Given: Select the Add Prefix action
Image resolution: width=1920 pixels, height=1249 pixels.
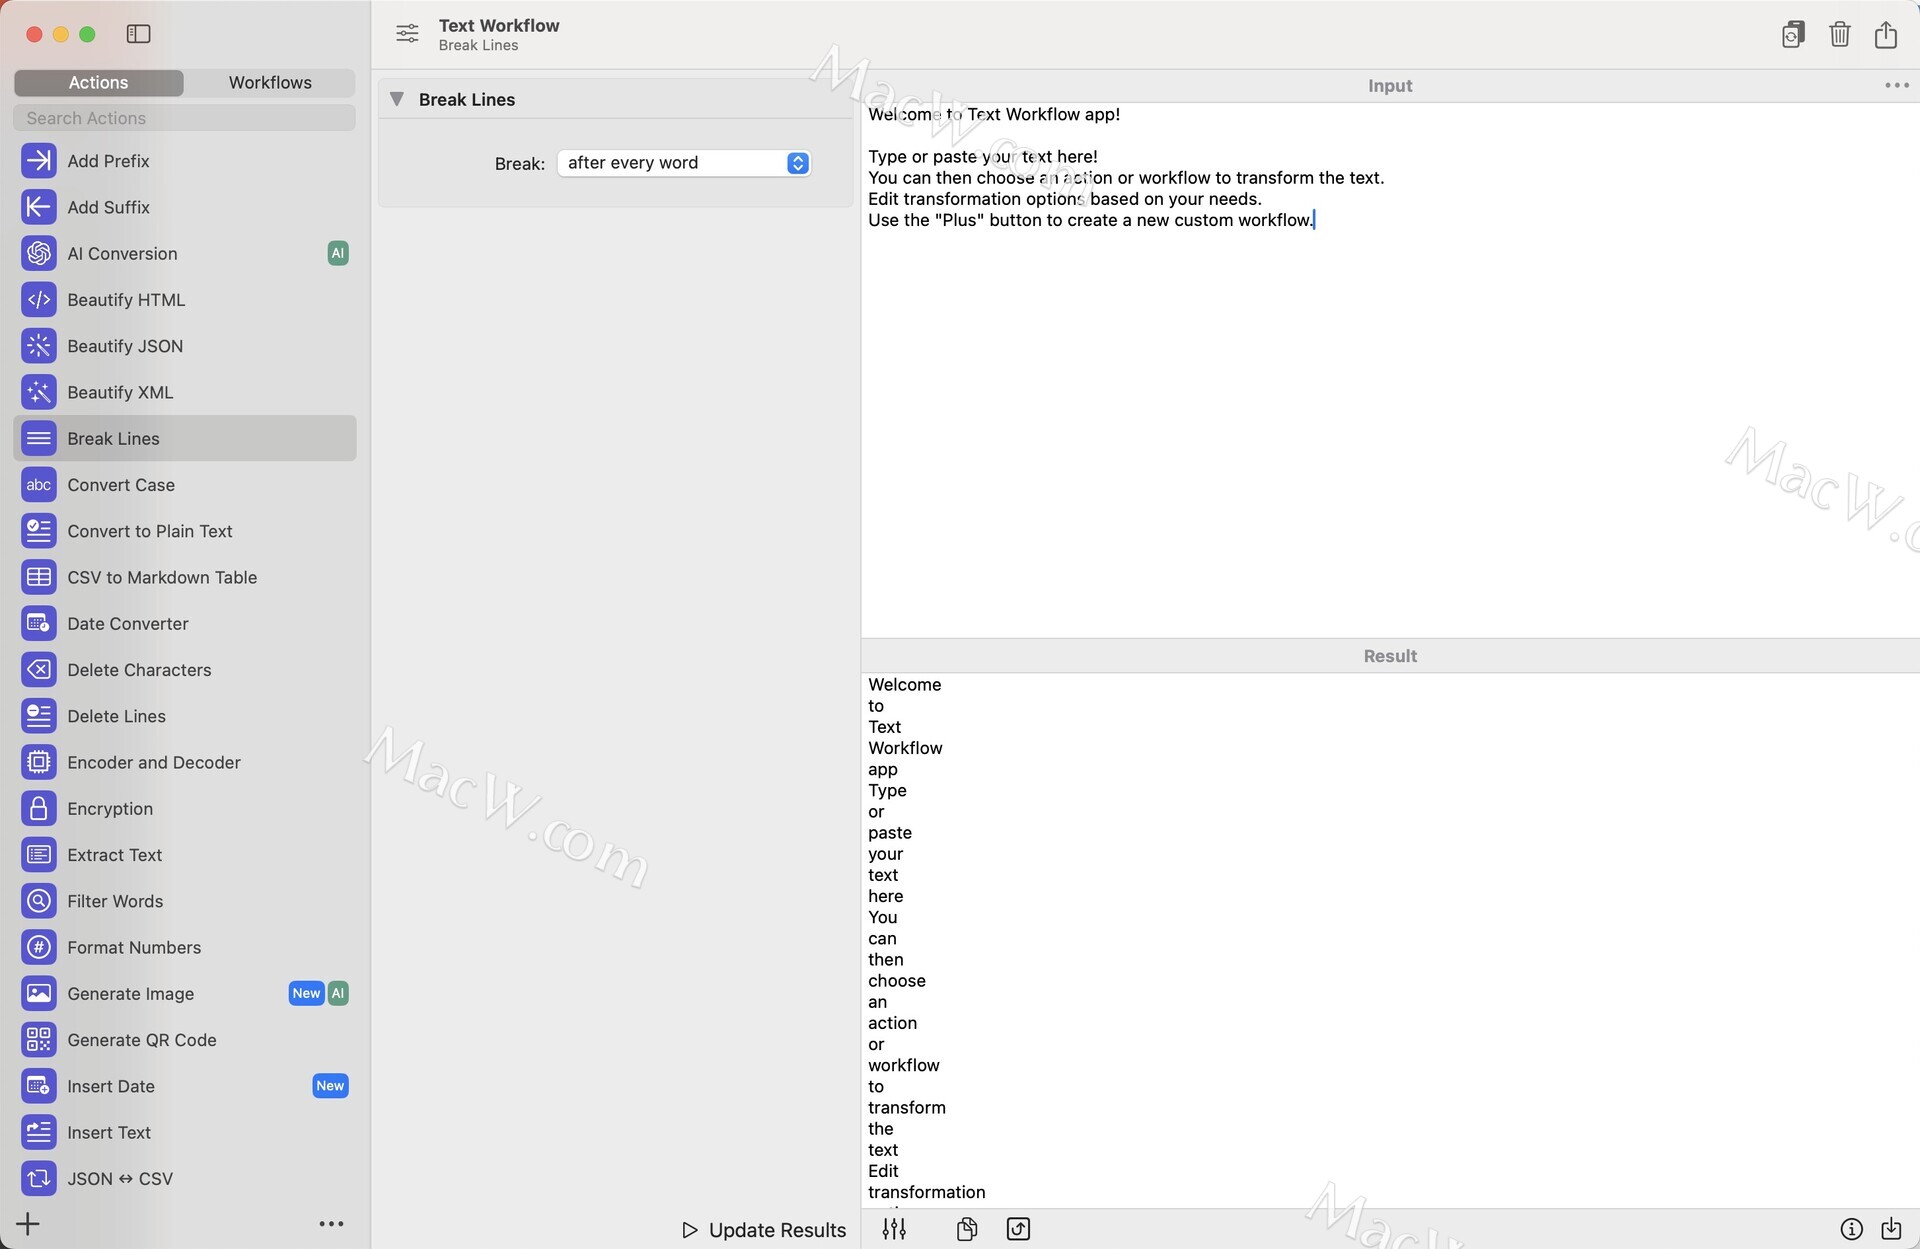Looking at the screenshot, I should [x=185, y=161].
